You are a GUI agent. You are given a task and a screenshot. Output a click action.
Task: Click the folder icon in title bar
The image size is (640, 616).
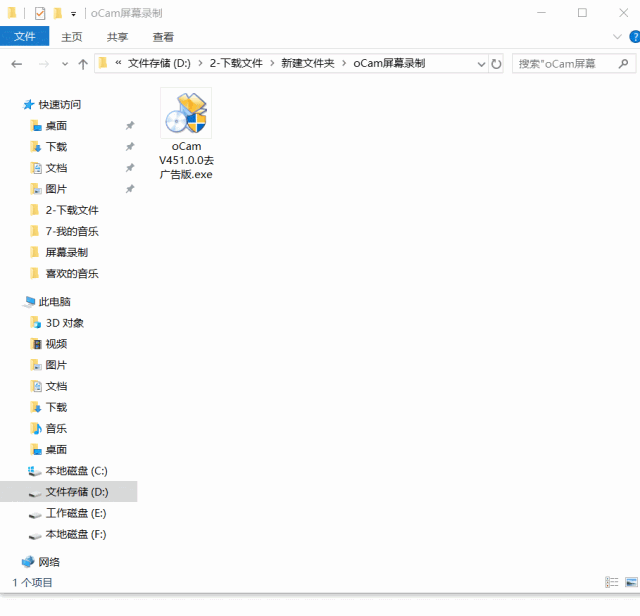(x=12, y=13)
